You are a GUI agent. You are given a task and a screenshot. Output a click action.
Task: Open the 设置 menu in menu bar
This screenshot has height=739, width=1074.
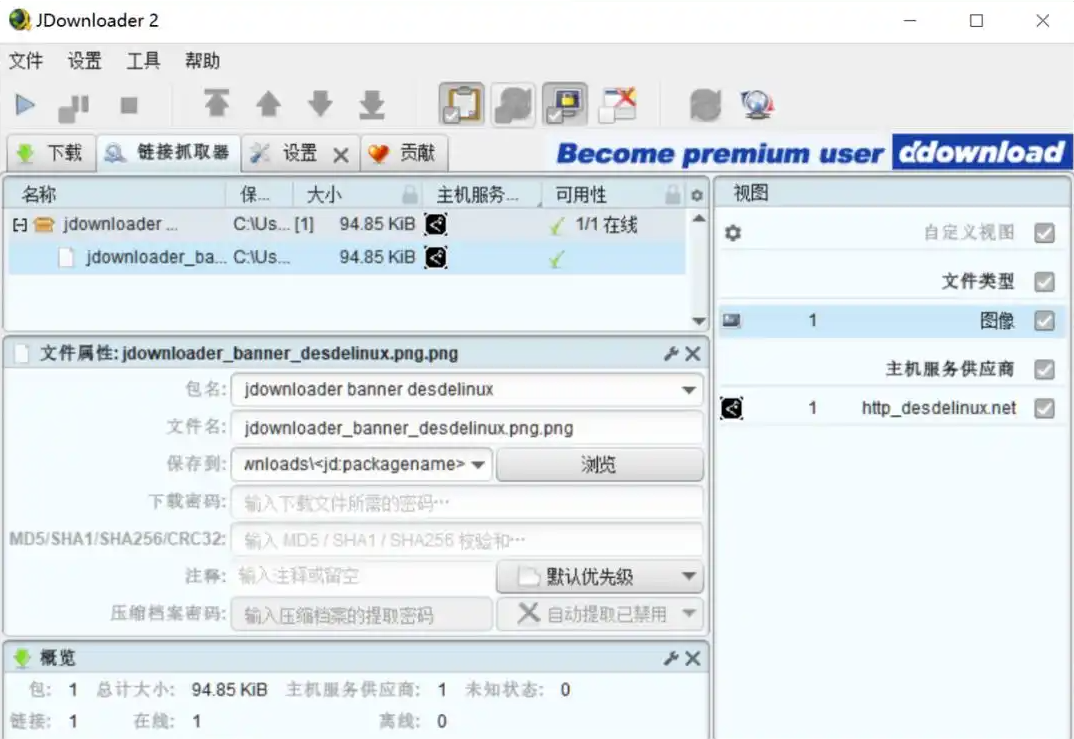click(x=84, y=61)
